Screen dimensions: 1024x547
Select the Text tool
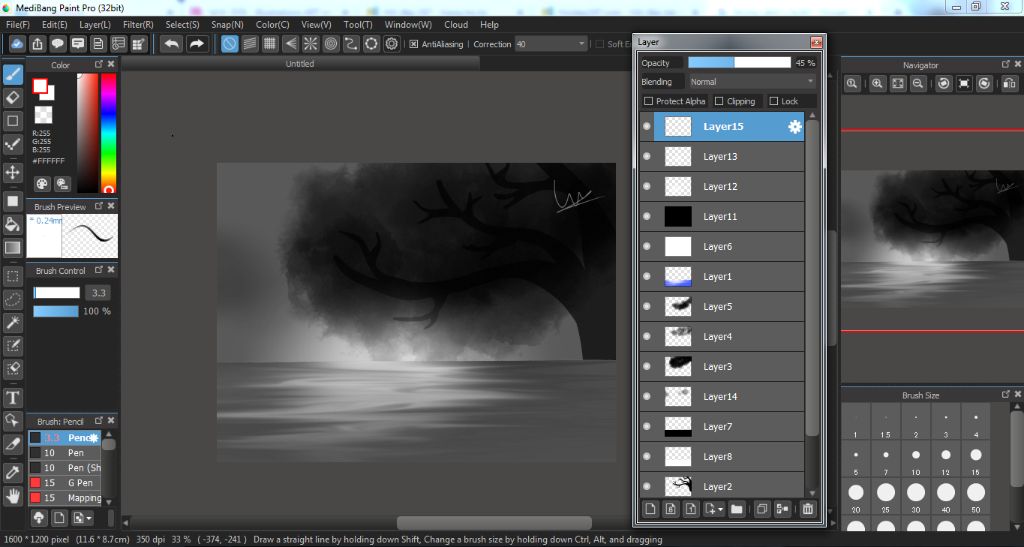pos(12,398)
